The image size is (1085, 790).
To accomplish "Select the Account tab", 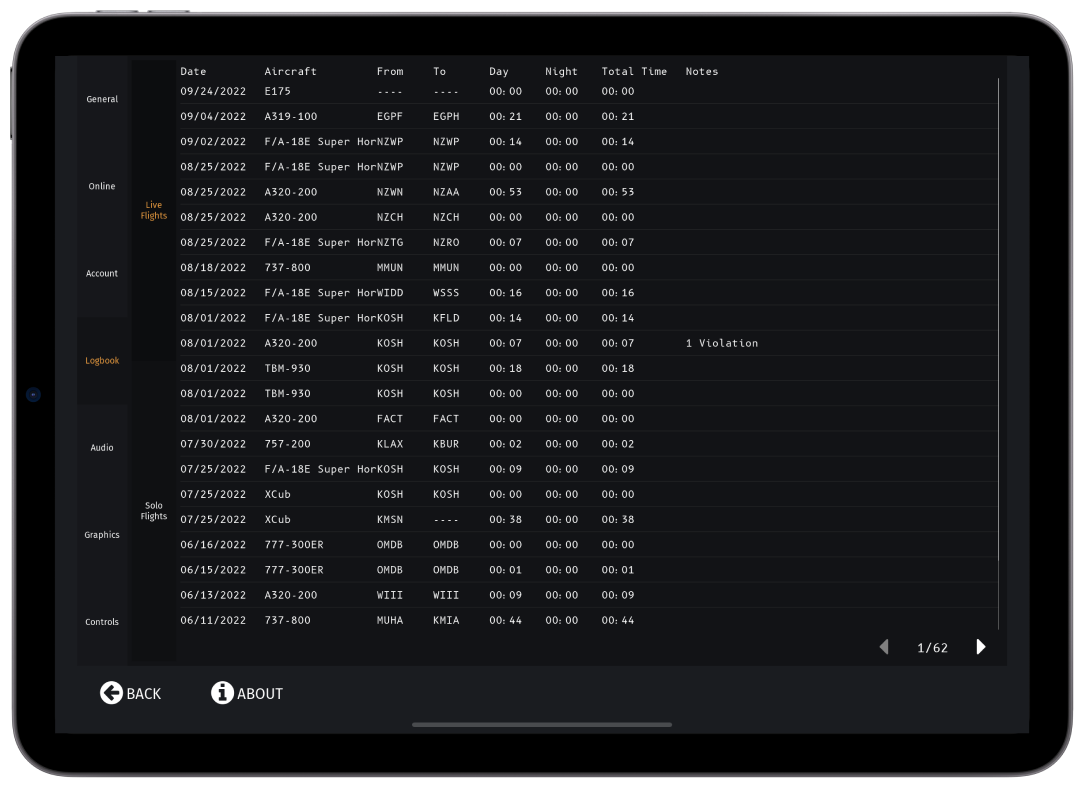I will 102,273.
